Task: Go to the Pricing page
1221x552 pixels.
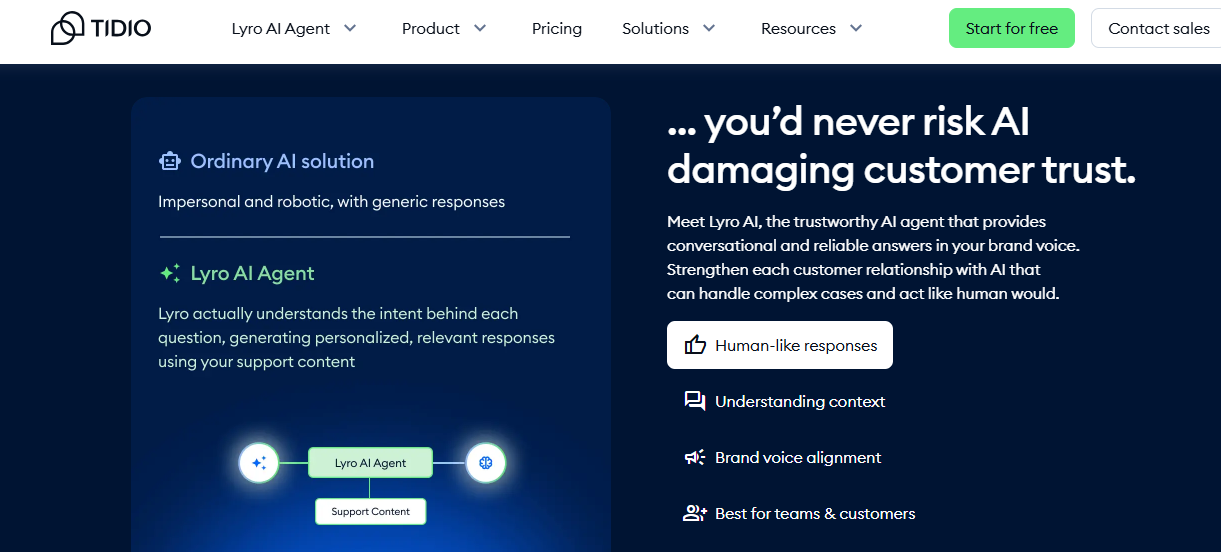Action: (x=557, y=28)
